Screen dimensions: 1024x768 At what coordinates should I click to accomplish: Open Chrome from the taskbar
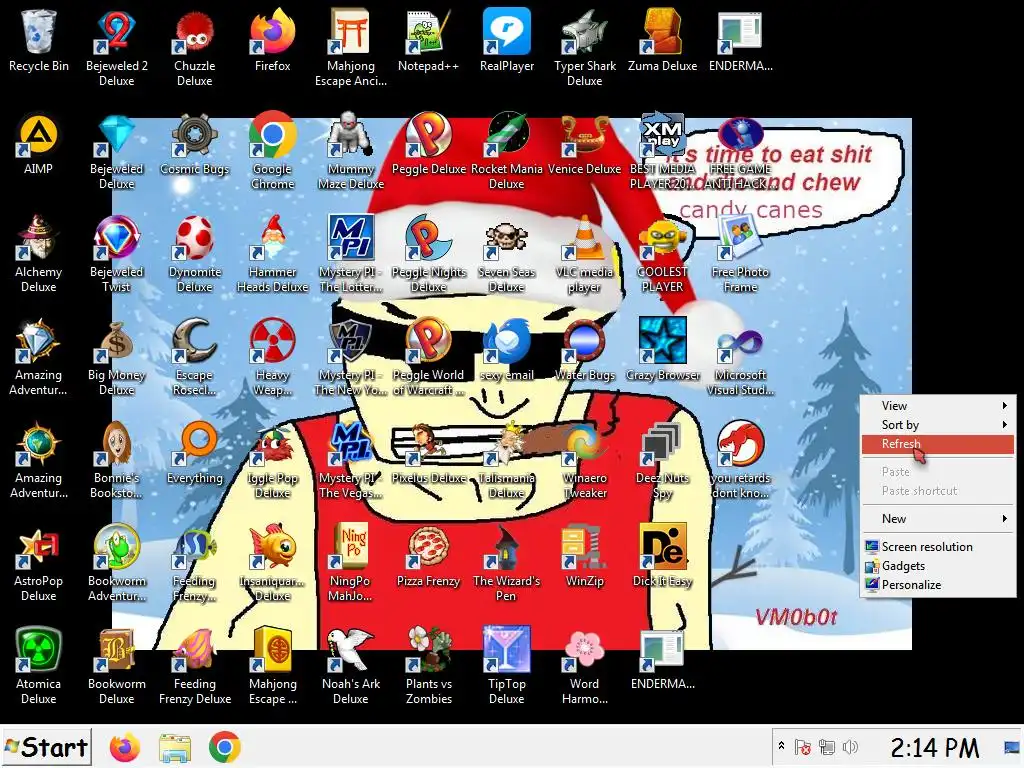click(225, 747)
